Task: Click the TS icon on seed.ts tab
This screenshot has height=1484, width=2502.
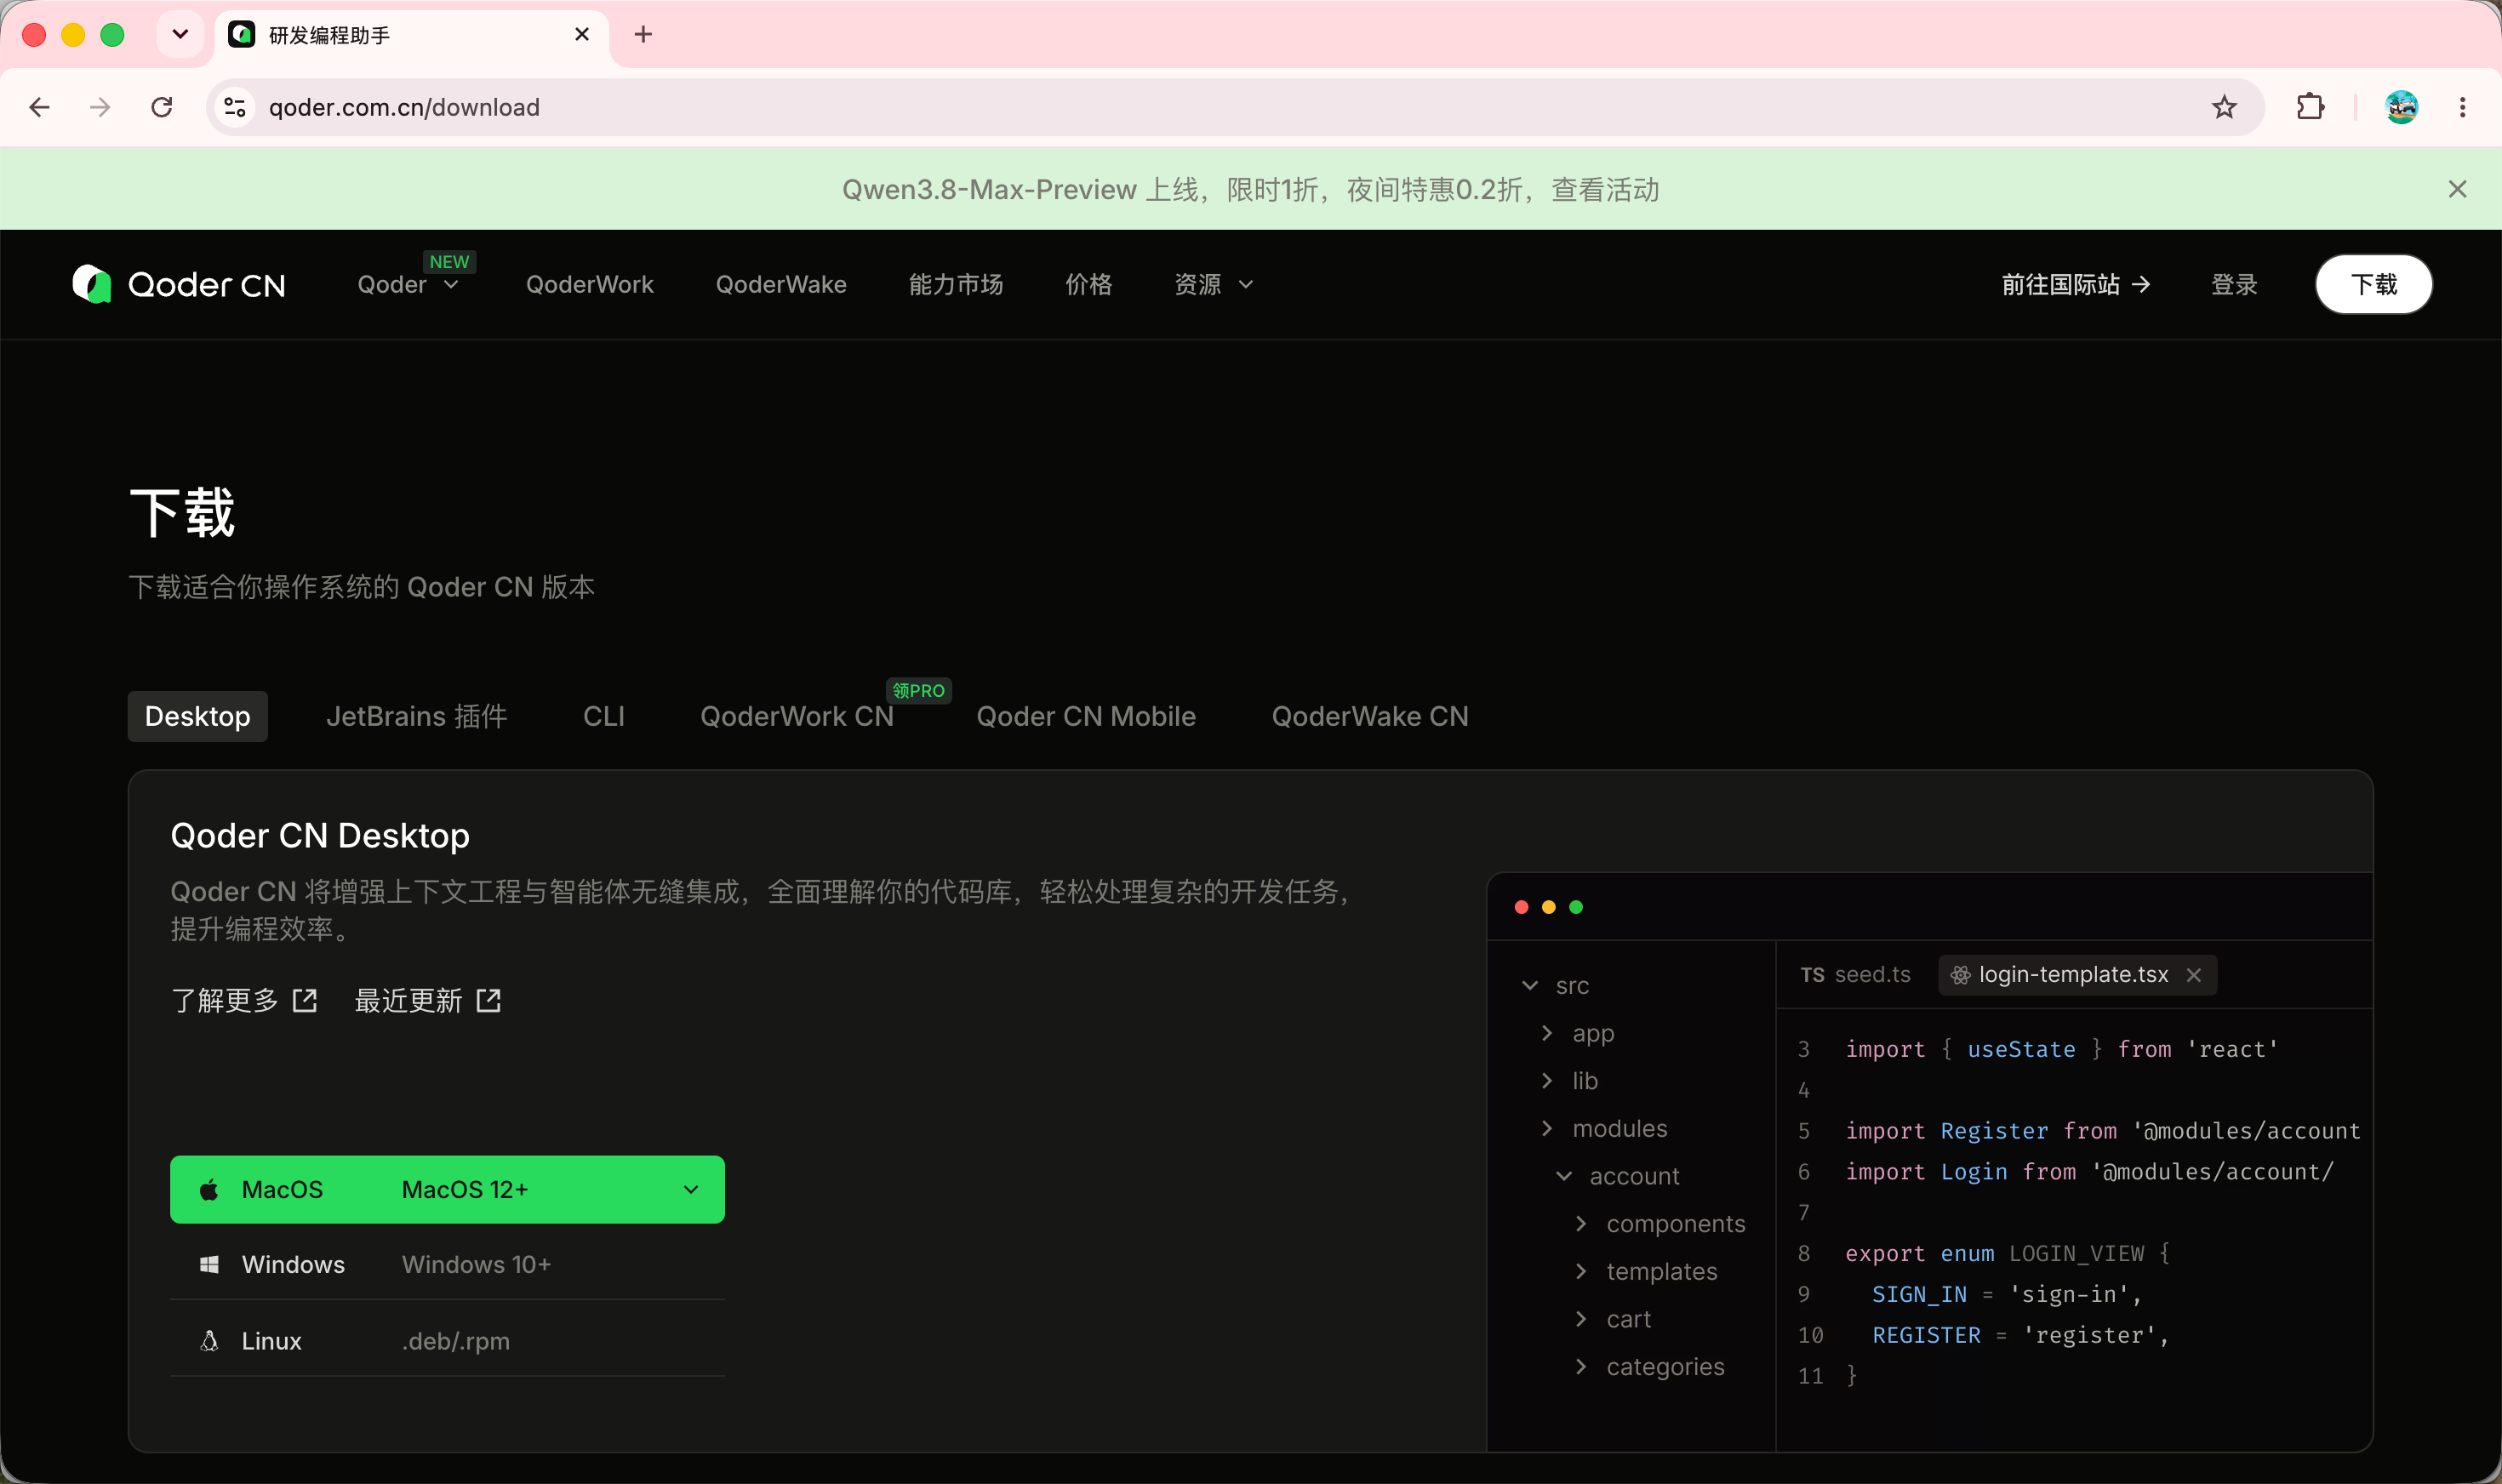Action: 1812,975
